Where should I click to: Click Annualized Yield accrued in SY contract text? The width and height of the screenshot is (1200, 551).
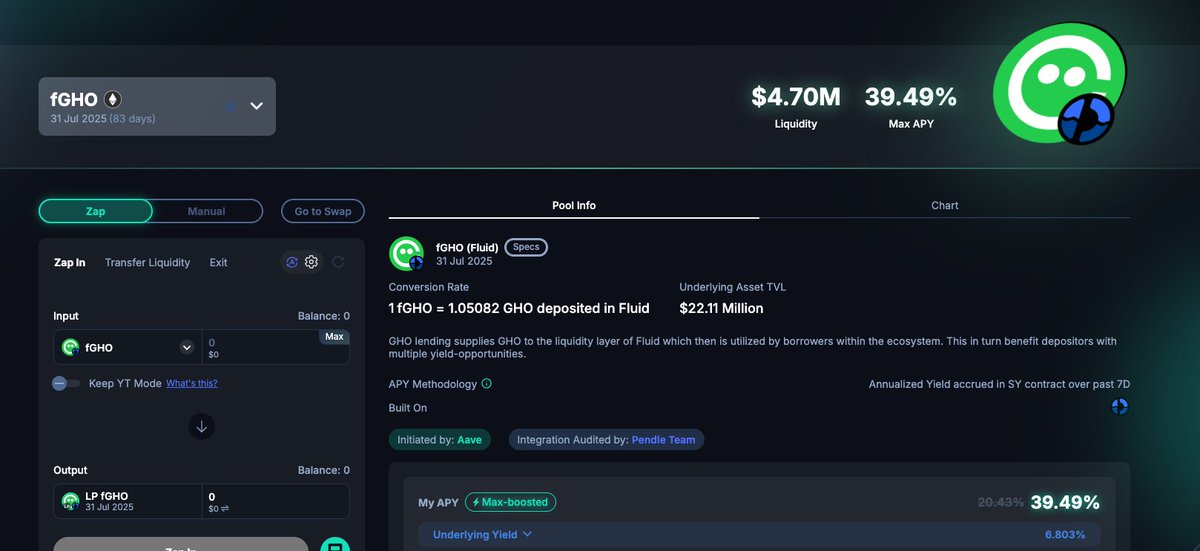point(999,384)
